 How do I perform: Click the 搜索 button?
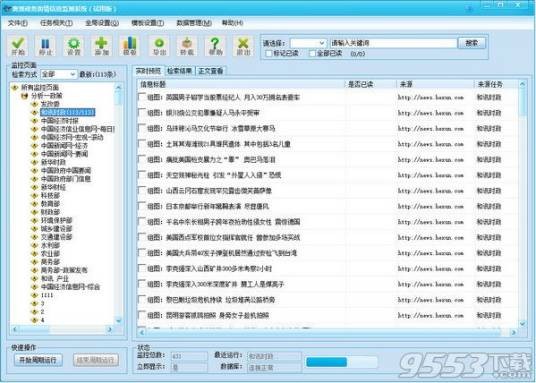click(472, 43)
